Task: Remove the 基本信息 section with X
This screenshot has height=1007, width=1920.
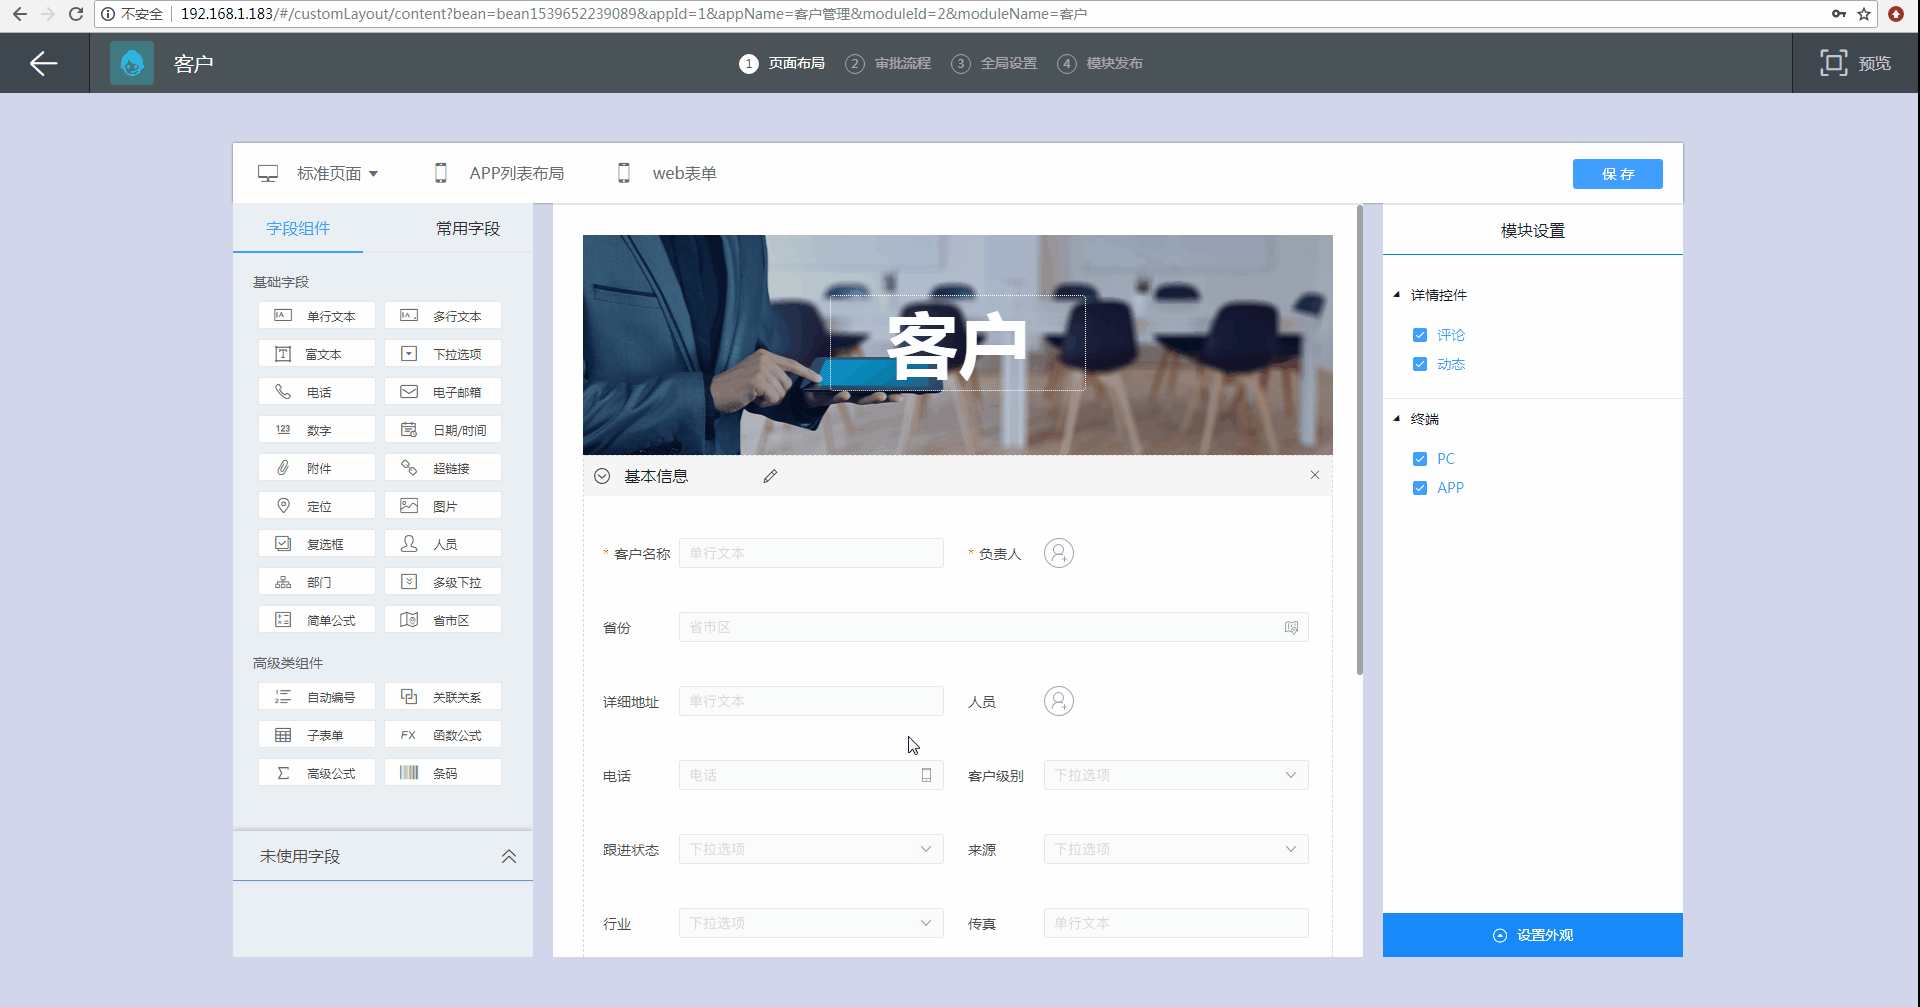Action: click(1315, 475)
